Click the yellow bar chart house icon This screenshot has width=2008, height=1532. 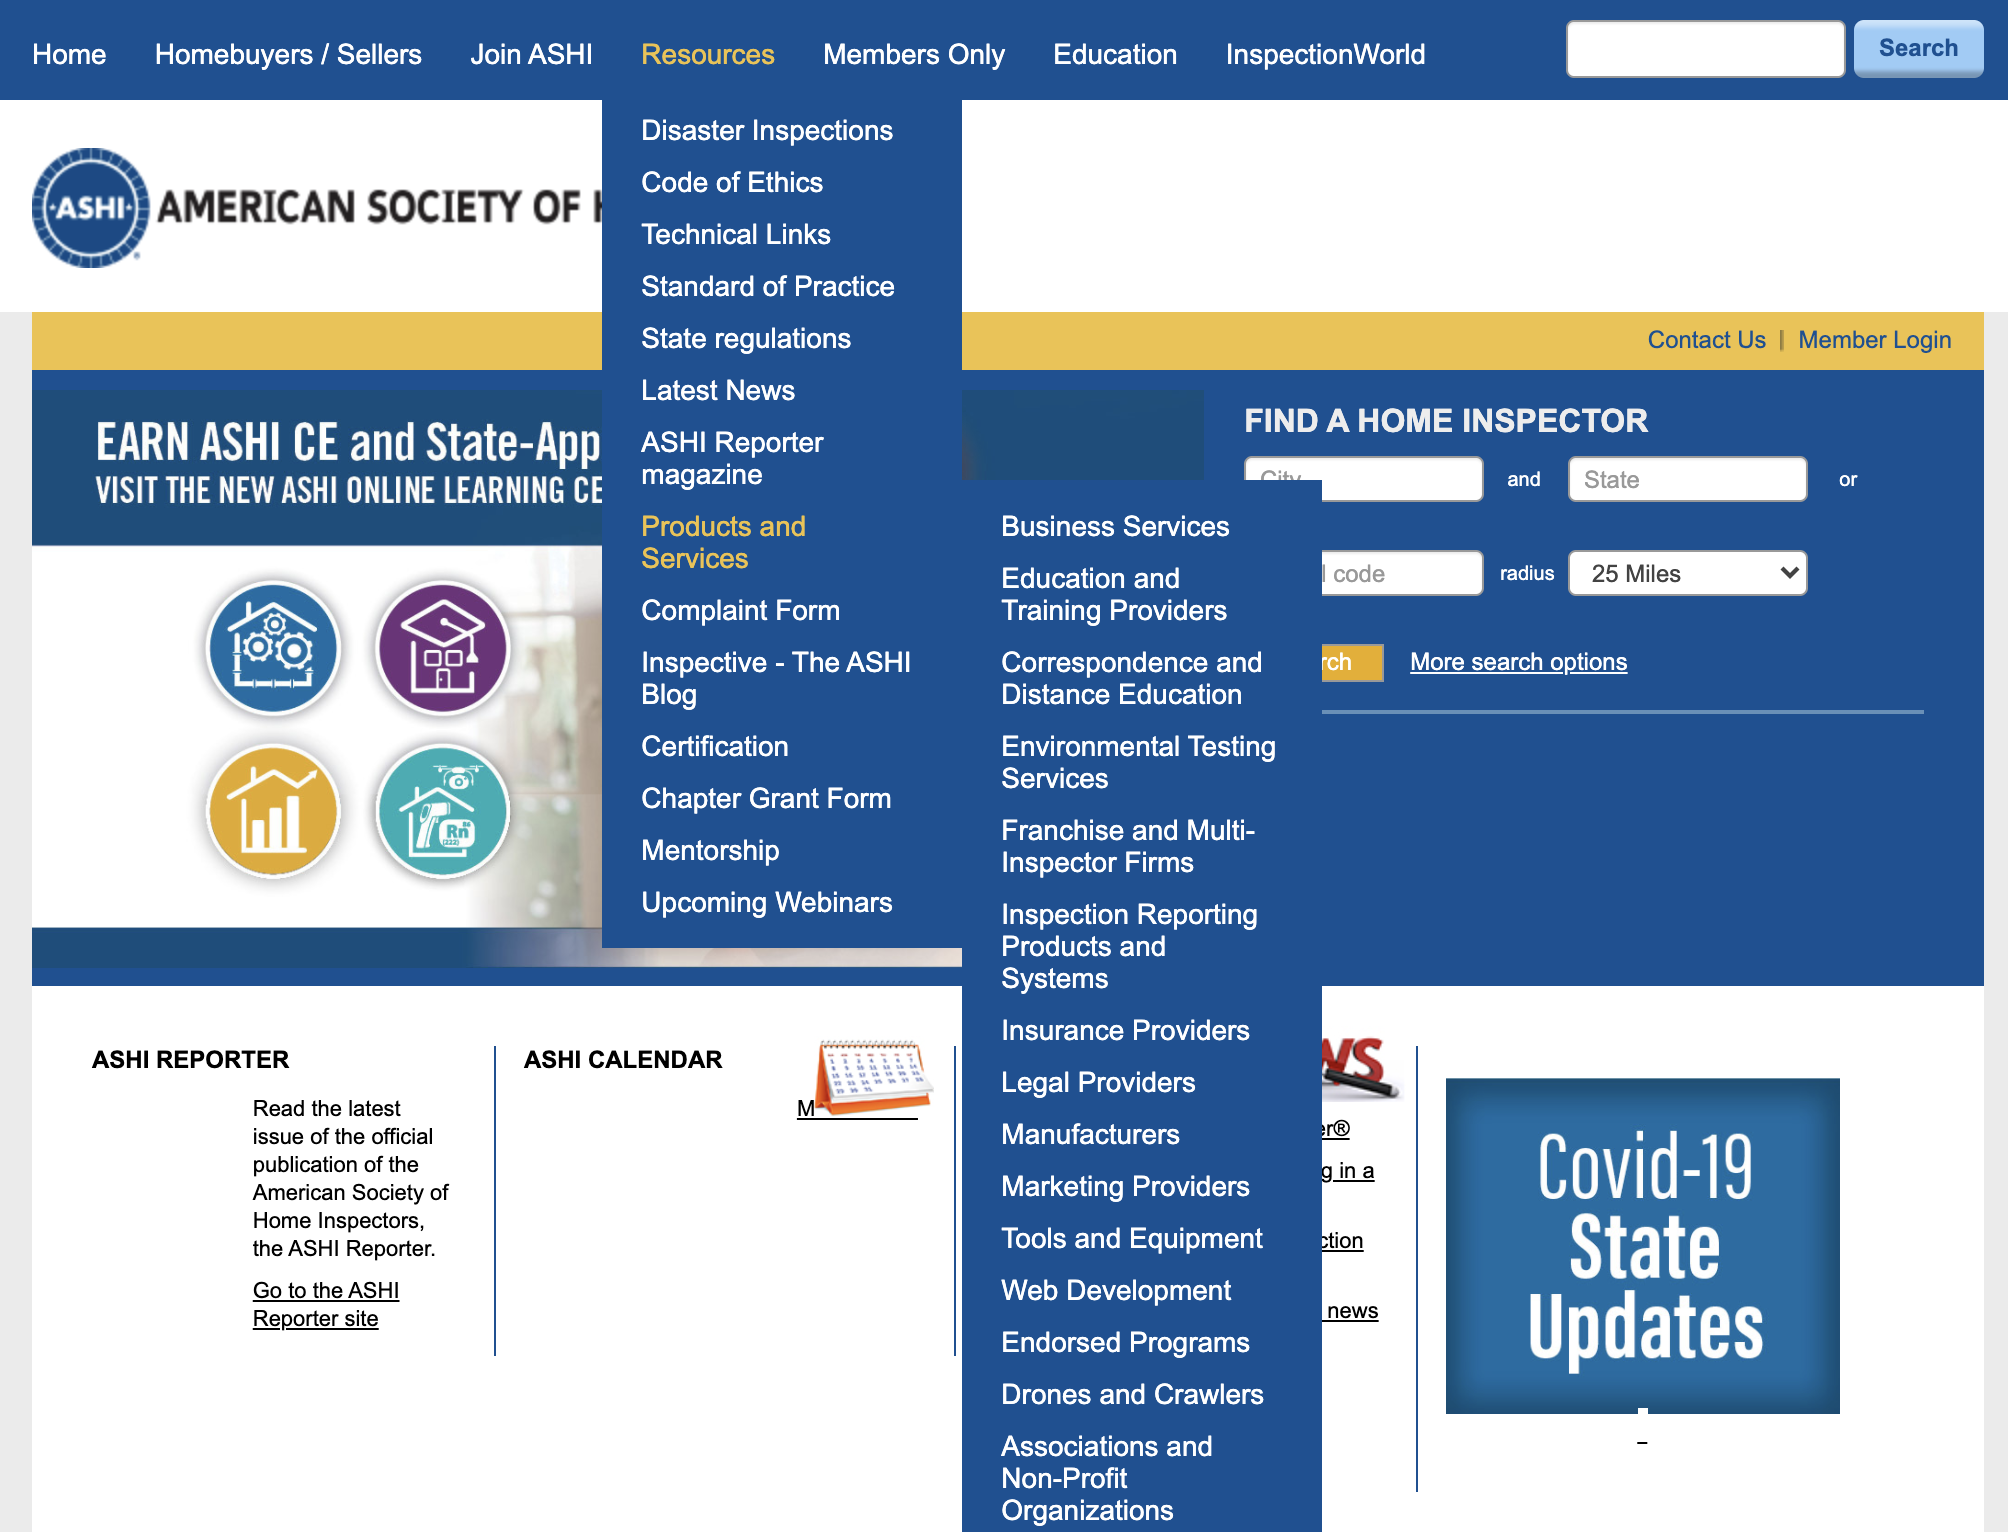pos(273,811)
